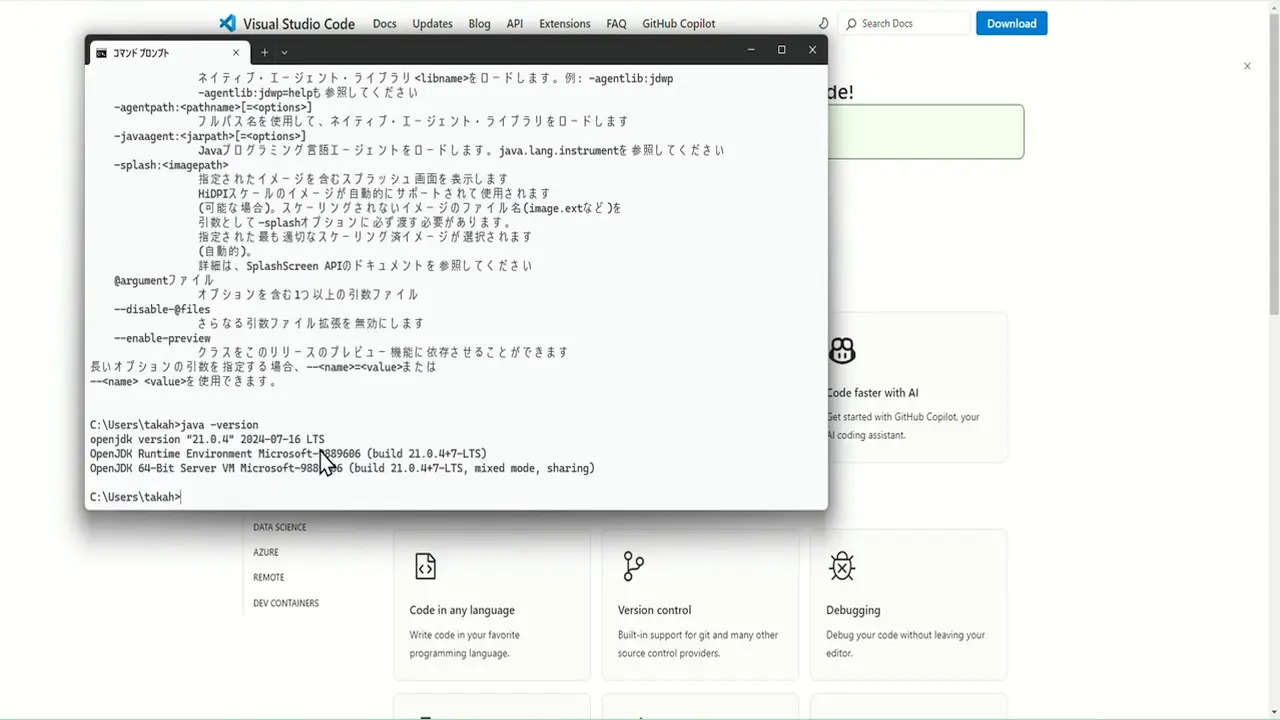1280x720 pixels.
Task: Click the branch icon on the Version control card
Action: tap(633, 566)
